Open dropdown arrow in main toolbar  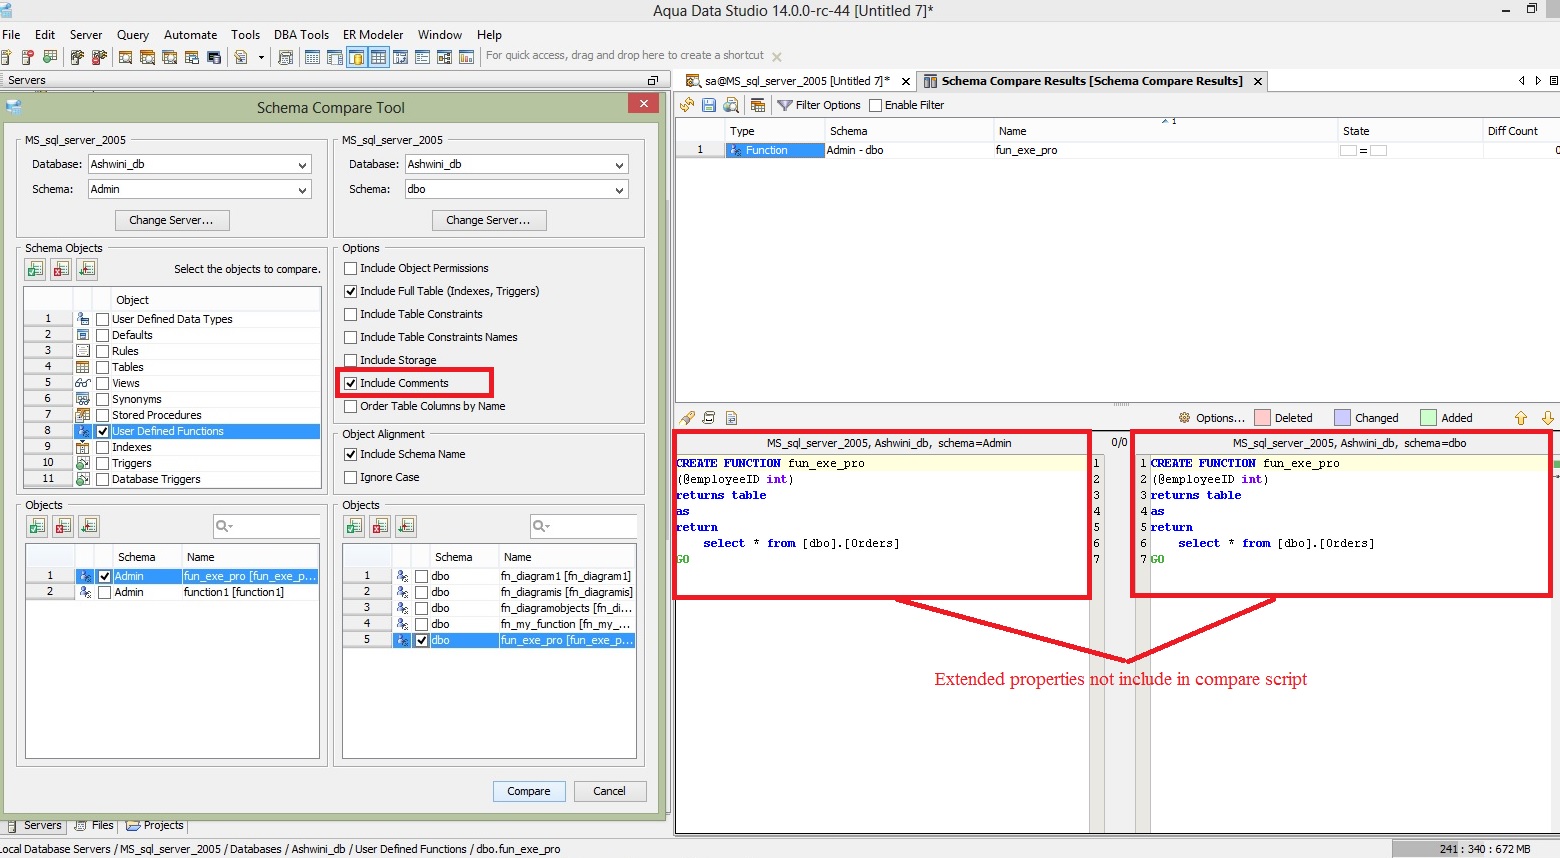click(261, 57)
